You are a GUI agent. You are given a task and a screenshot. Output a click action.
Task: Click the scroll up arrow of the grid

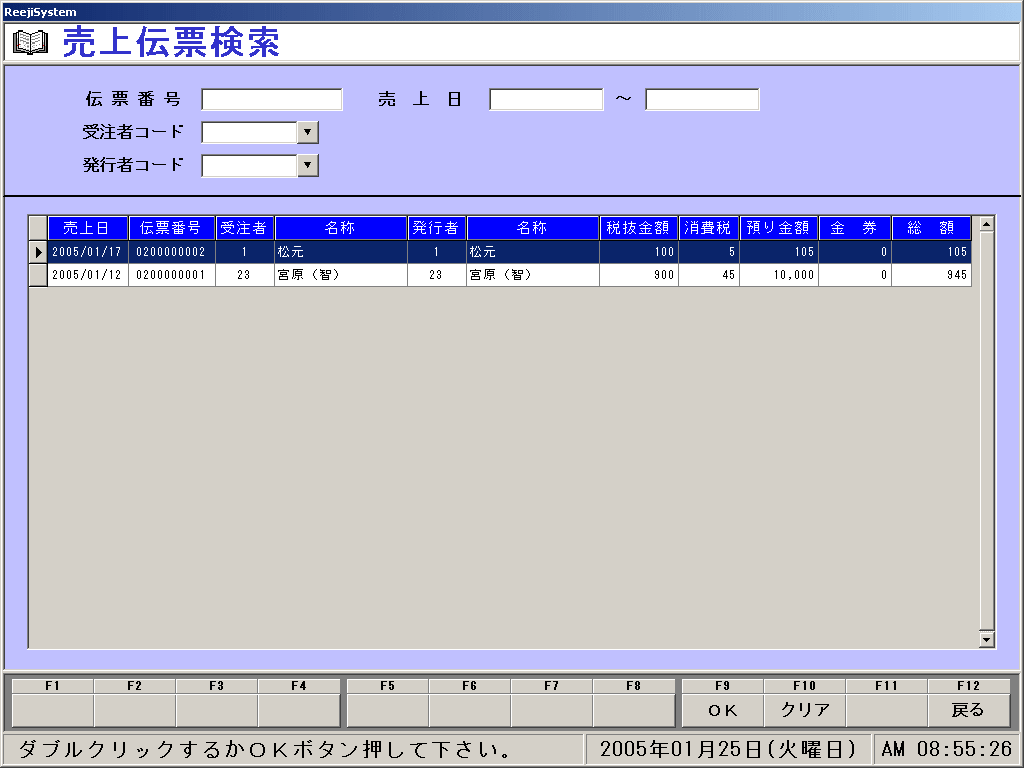click(x=987, y=224)
